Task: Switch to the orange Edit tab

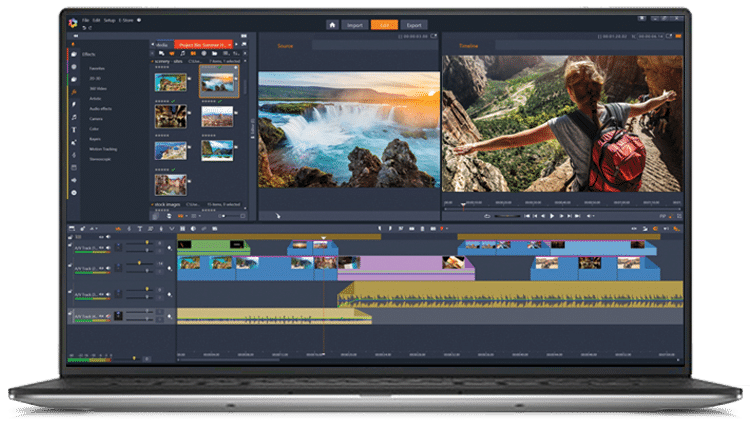Action: [384, 25]
